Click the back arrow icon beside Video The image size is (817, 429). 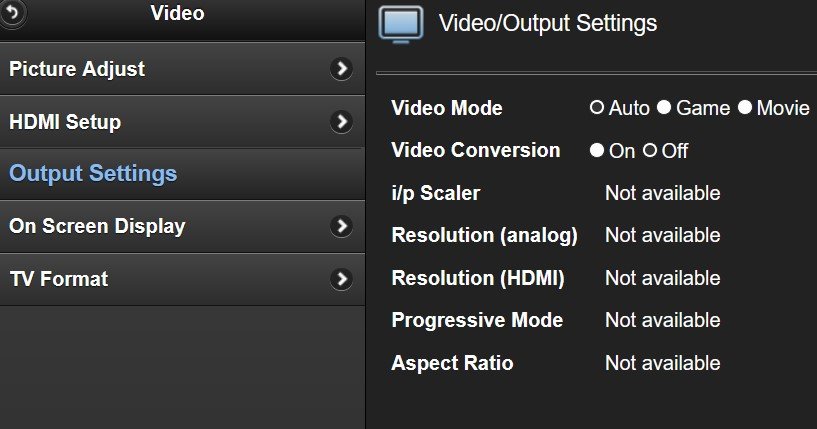tap(14, 12)
